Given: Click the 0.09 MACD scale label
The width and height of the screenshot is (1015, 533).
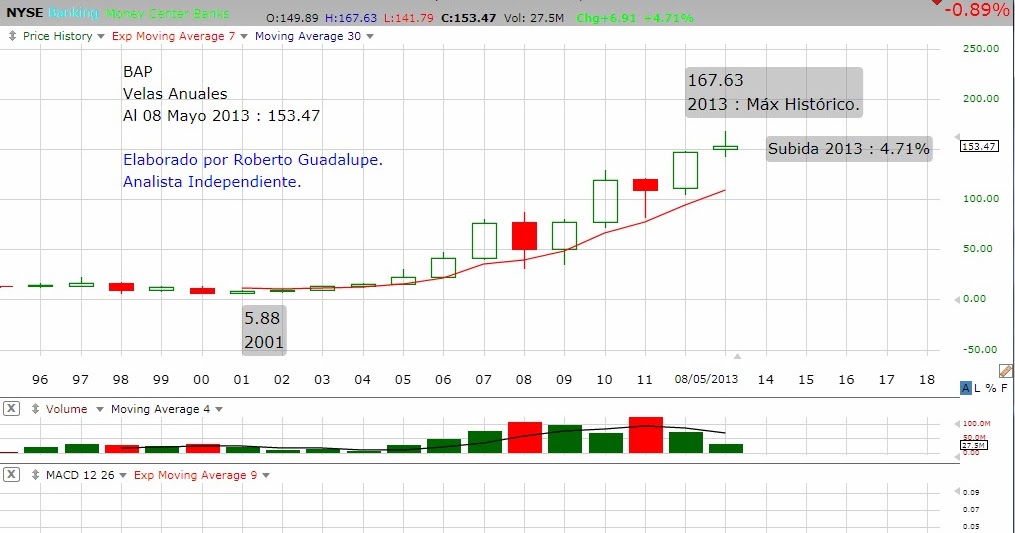Looking at the screenshot, I should tap(971, 493).
